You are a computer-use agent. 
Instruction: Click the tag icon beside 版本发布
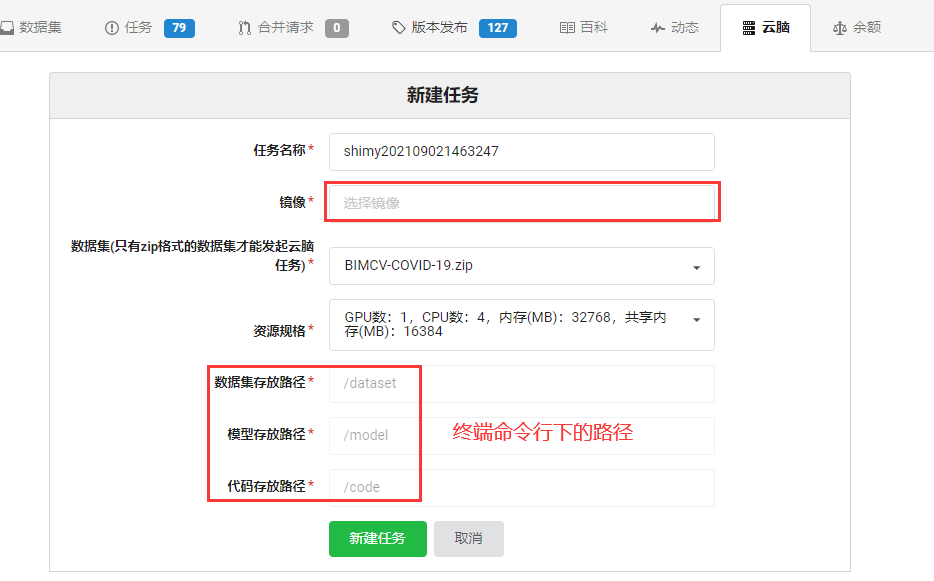pos(398,27)
